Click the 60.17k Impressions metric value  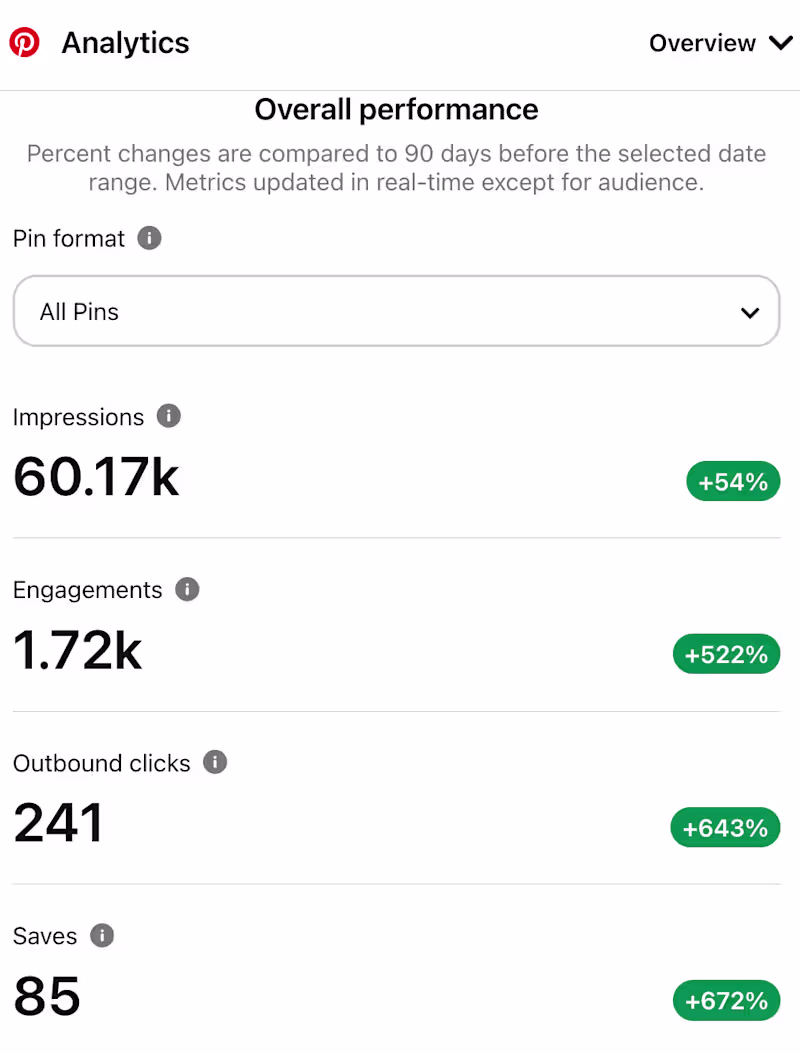click(95, 478)
